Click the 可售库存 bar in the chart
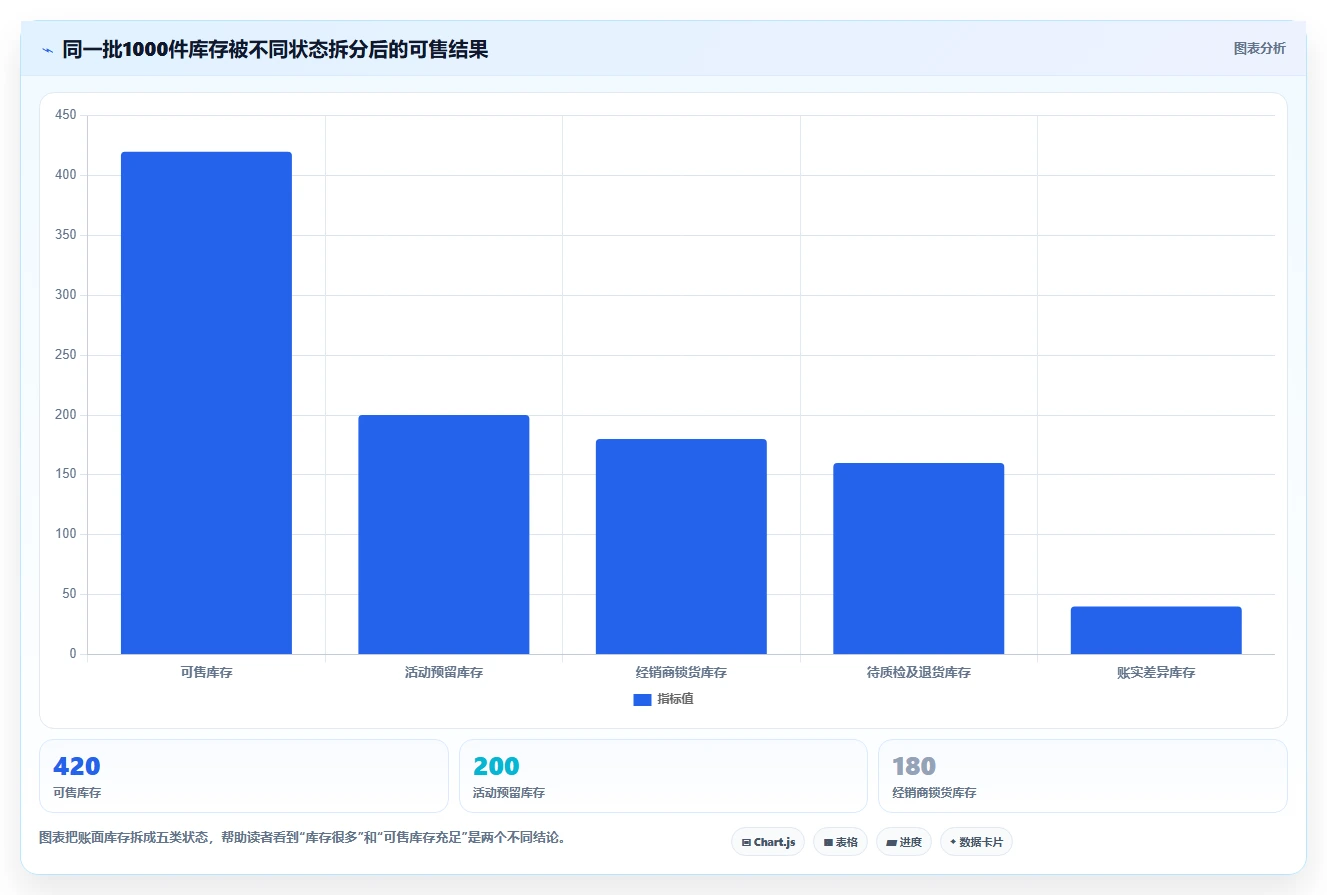This screenshot has width=1327, height=895. (206, 403)
